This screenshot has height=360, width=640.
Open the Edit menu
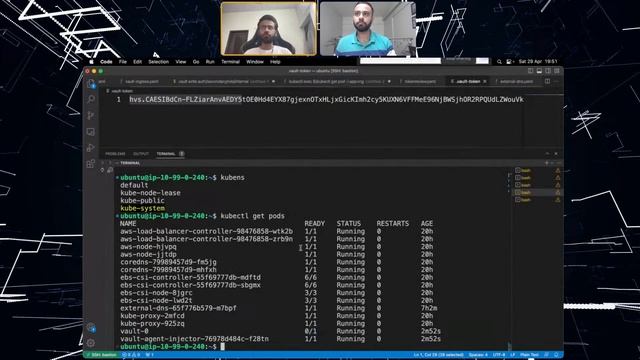click(138, 62)
